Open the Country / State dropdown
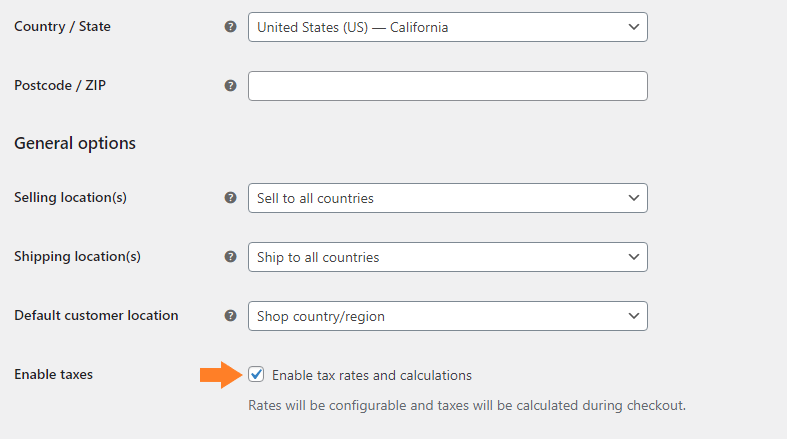Viewport: 787px width, 439px height. pos(447,27)
